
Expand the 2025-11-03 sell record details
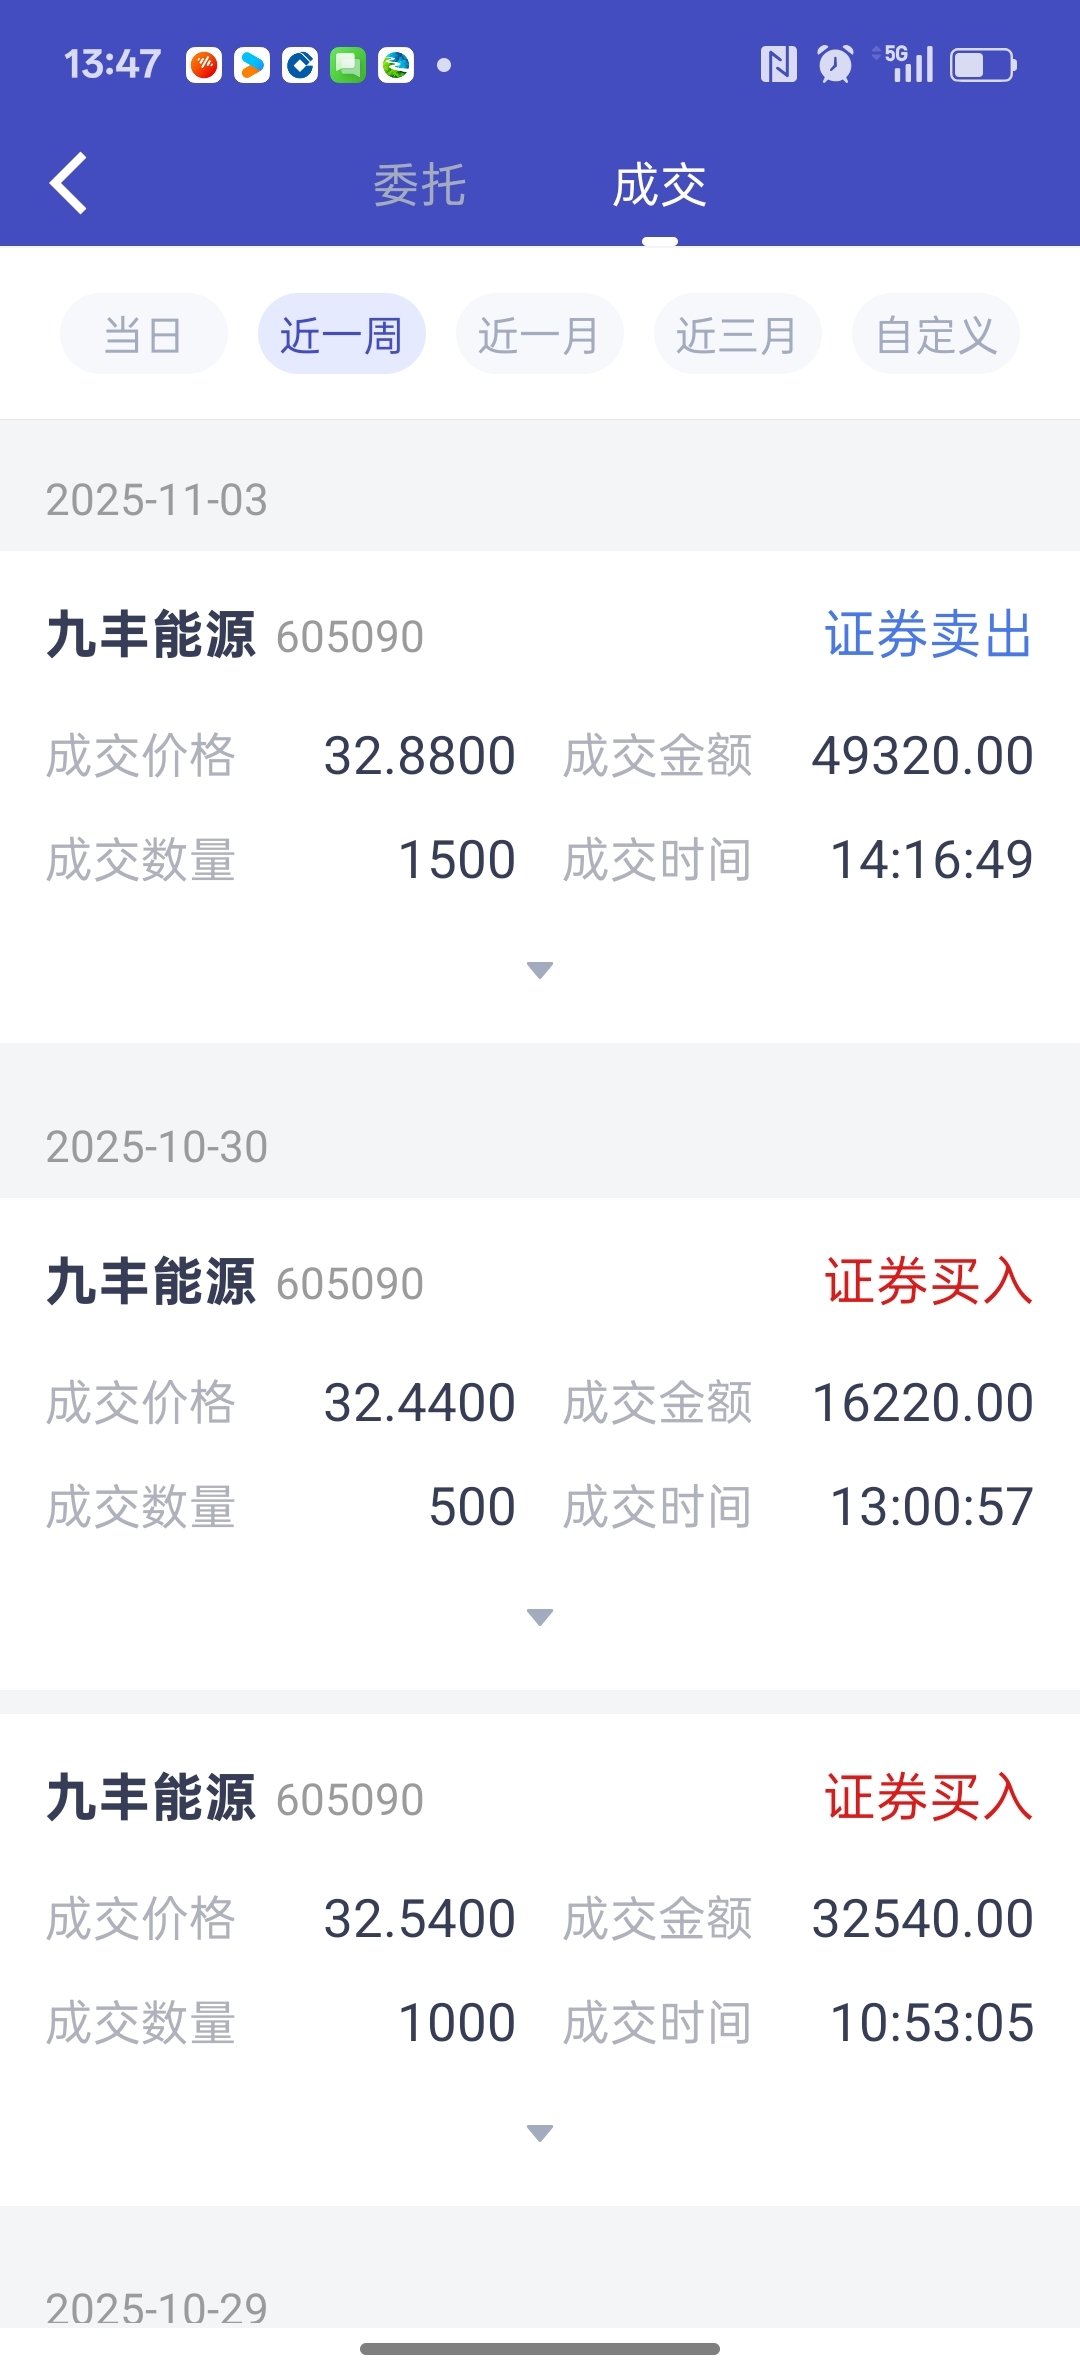pos(540,970)
